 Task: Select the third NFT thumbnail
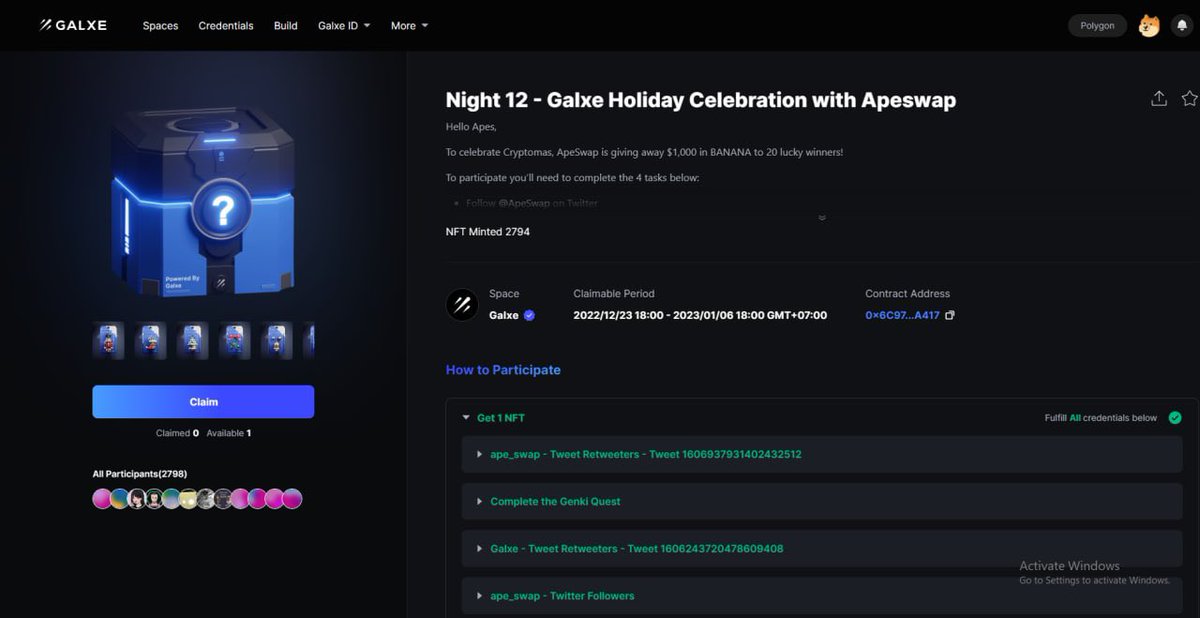(x=193, y=341)
